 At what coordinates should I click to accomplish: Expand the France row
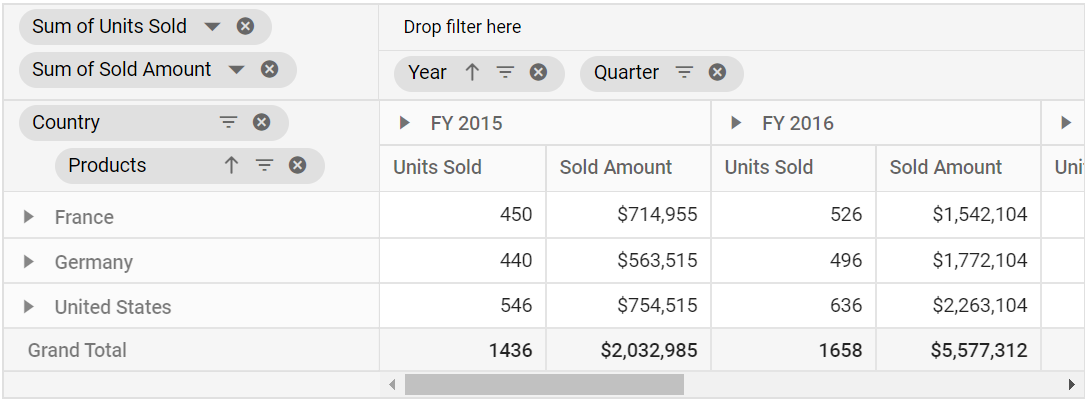pyautogui.click(x=28, y=217)
